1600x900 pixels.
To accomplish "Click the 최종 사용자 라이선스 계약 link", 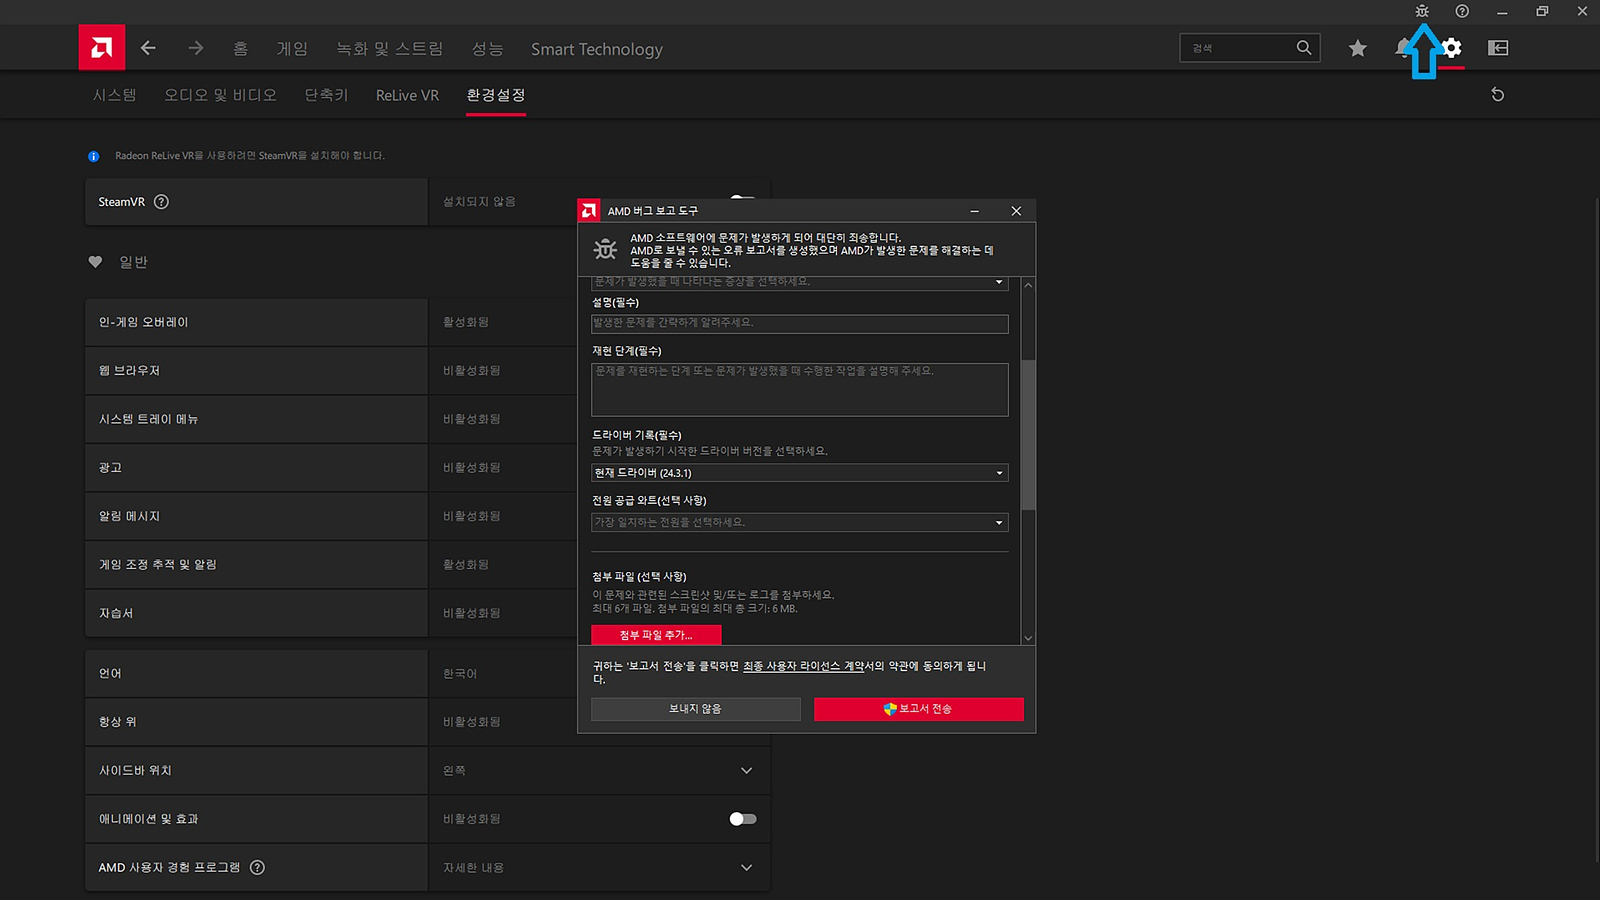I will pos(803,666).
